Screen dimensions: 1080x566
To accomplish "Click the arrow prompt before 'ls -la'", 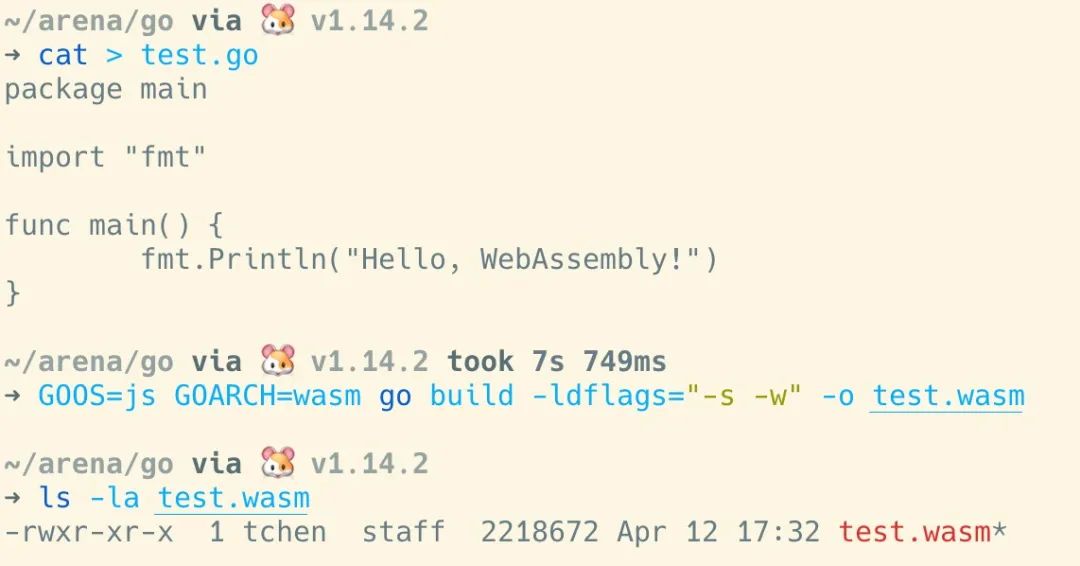I will pos(12,497).
